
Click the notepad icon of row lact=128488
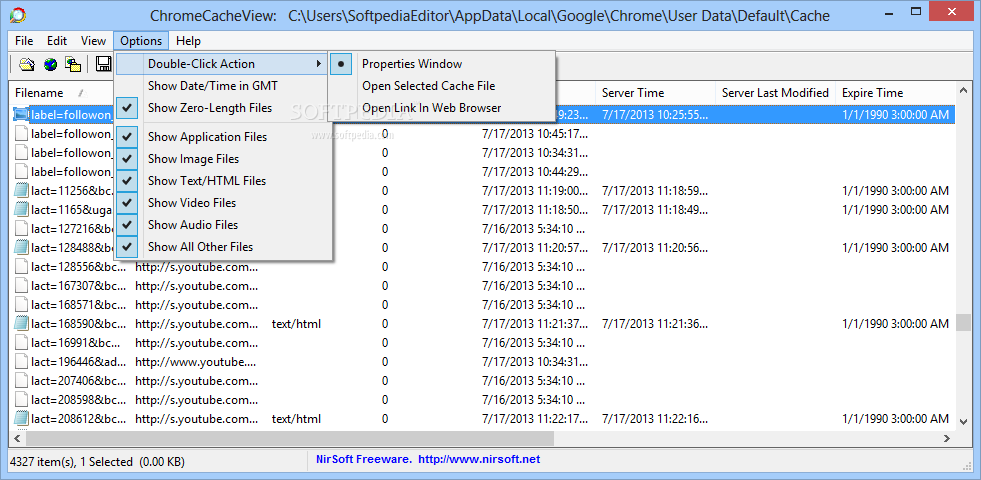coord(21,247)
